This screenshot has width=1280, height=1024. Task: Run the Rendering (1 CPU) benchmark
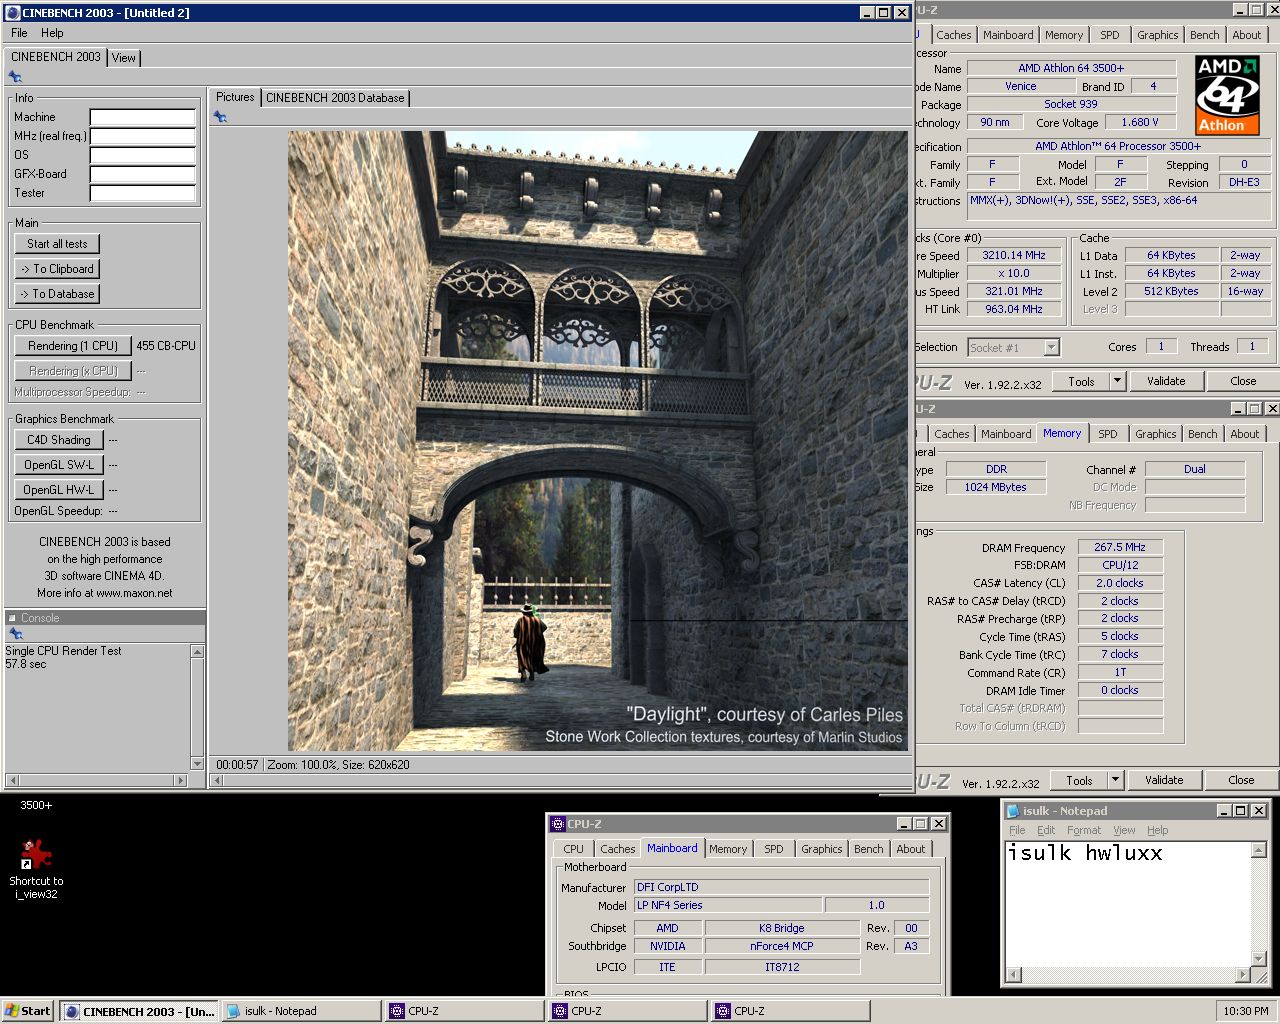tap(73, 346)
